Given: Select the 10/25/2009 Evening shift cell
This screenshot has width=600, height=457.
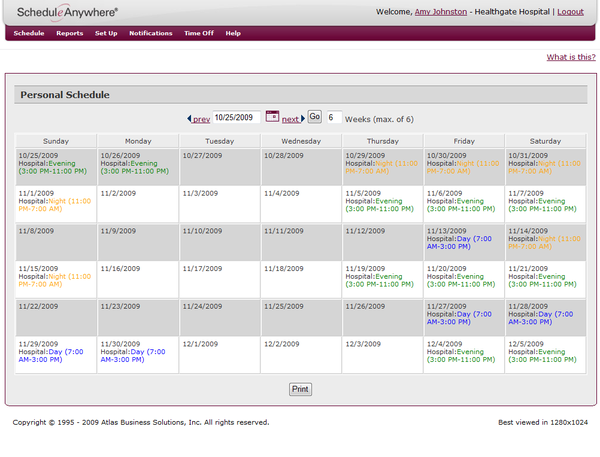Looking at the screenshot, I should pyautogui.click(x=56, y=166).
